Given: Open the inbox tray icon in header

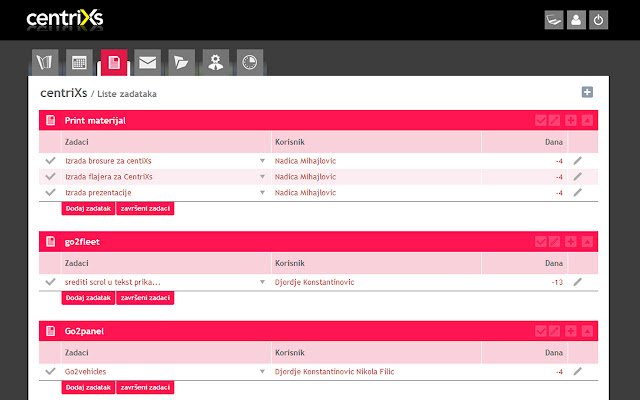Looking at the screenshot, I should (554, 20).
